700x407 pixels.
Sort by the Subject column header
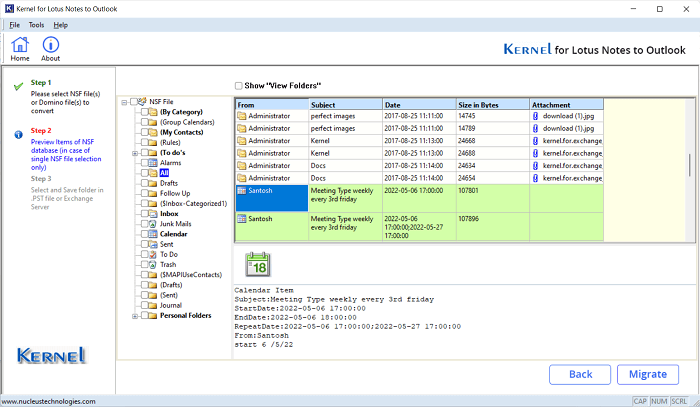click(x=346, y=104)
